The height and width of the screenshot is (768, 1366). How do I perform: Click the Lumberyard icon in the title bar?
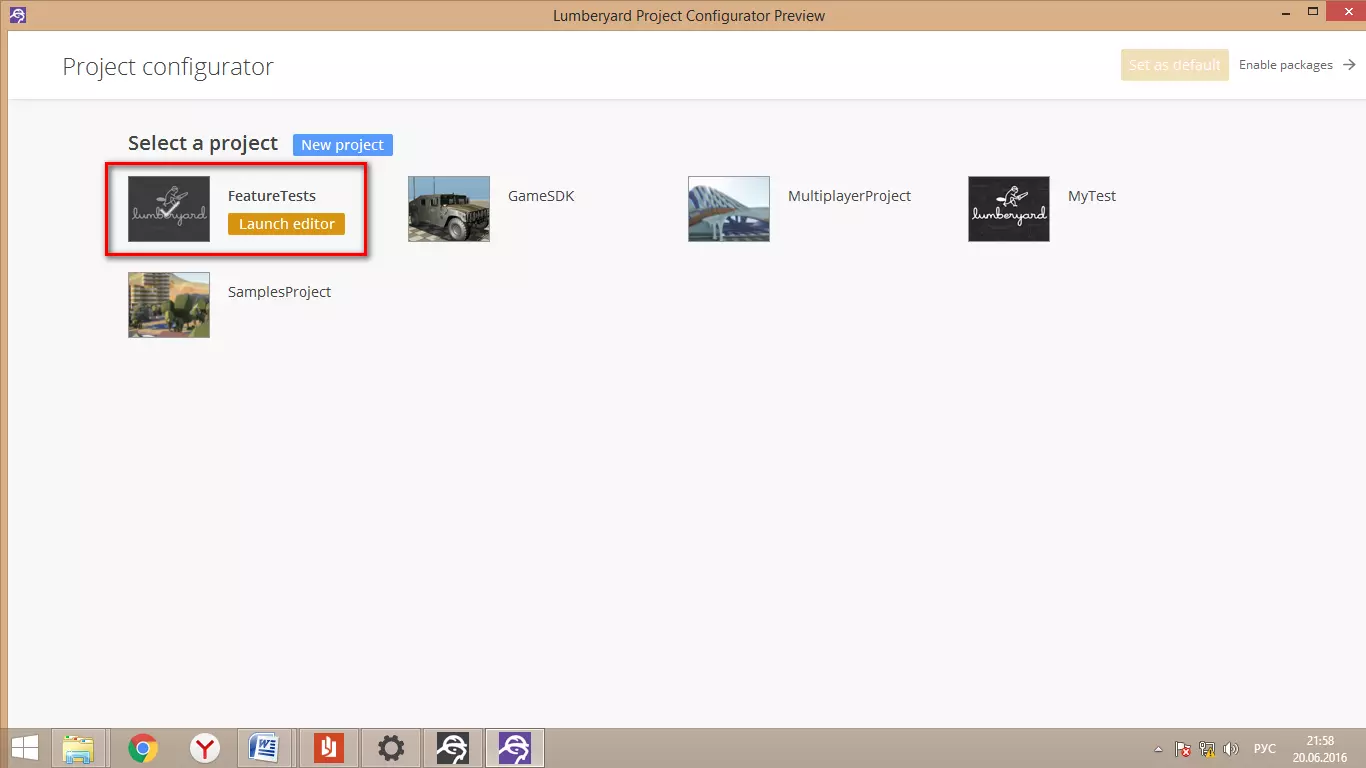pyautogui.click(x=17, y=15)
